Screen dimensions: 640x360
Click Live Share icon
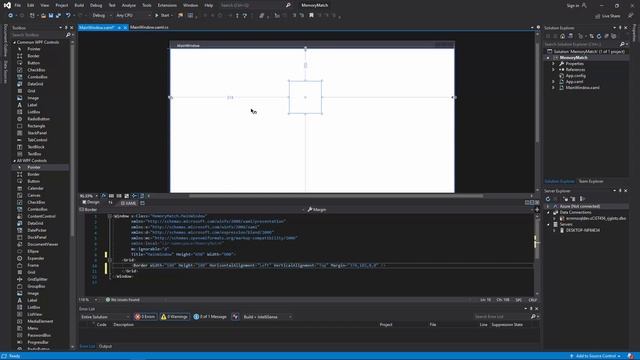[x=598, y=16]
